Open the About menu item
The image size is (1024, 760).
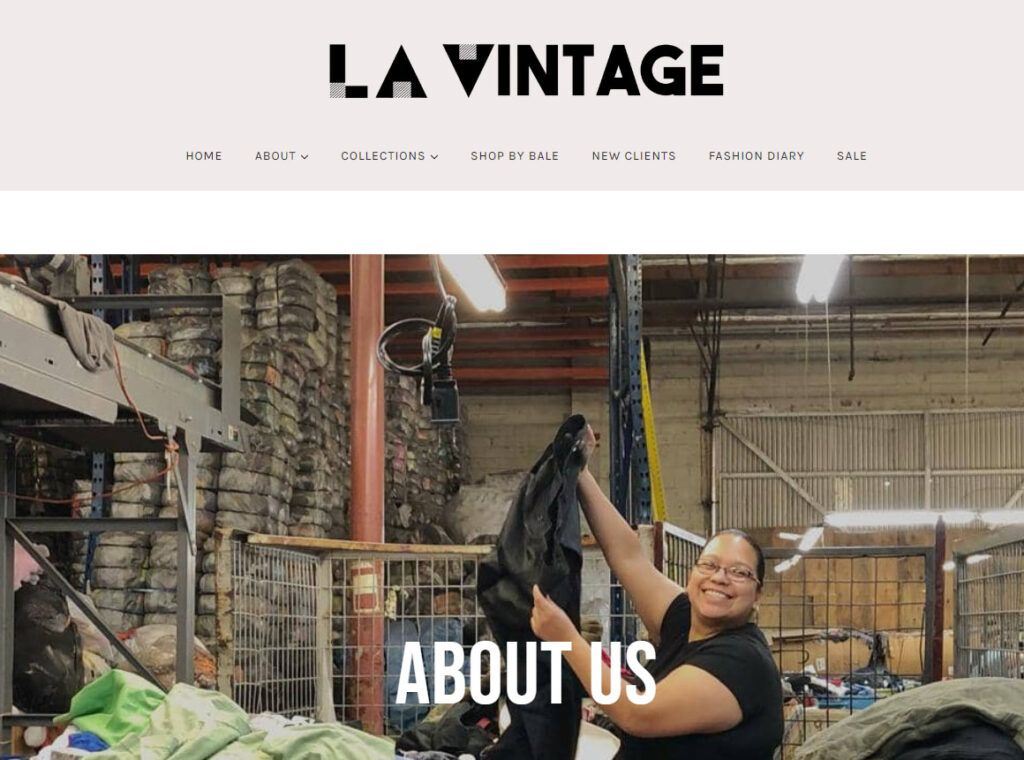pyautogui.click(x=275, y=156)
